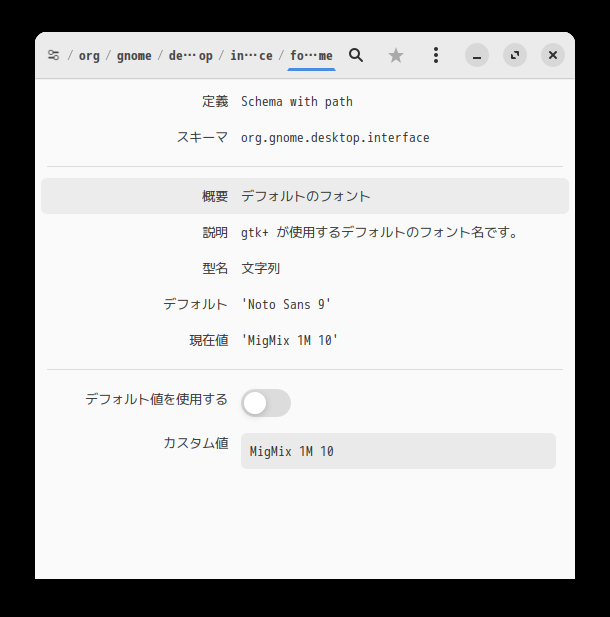Click the カスタム値 text field
The height and width of the screenshot is (617, 610).
(398, 451)
